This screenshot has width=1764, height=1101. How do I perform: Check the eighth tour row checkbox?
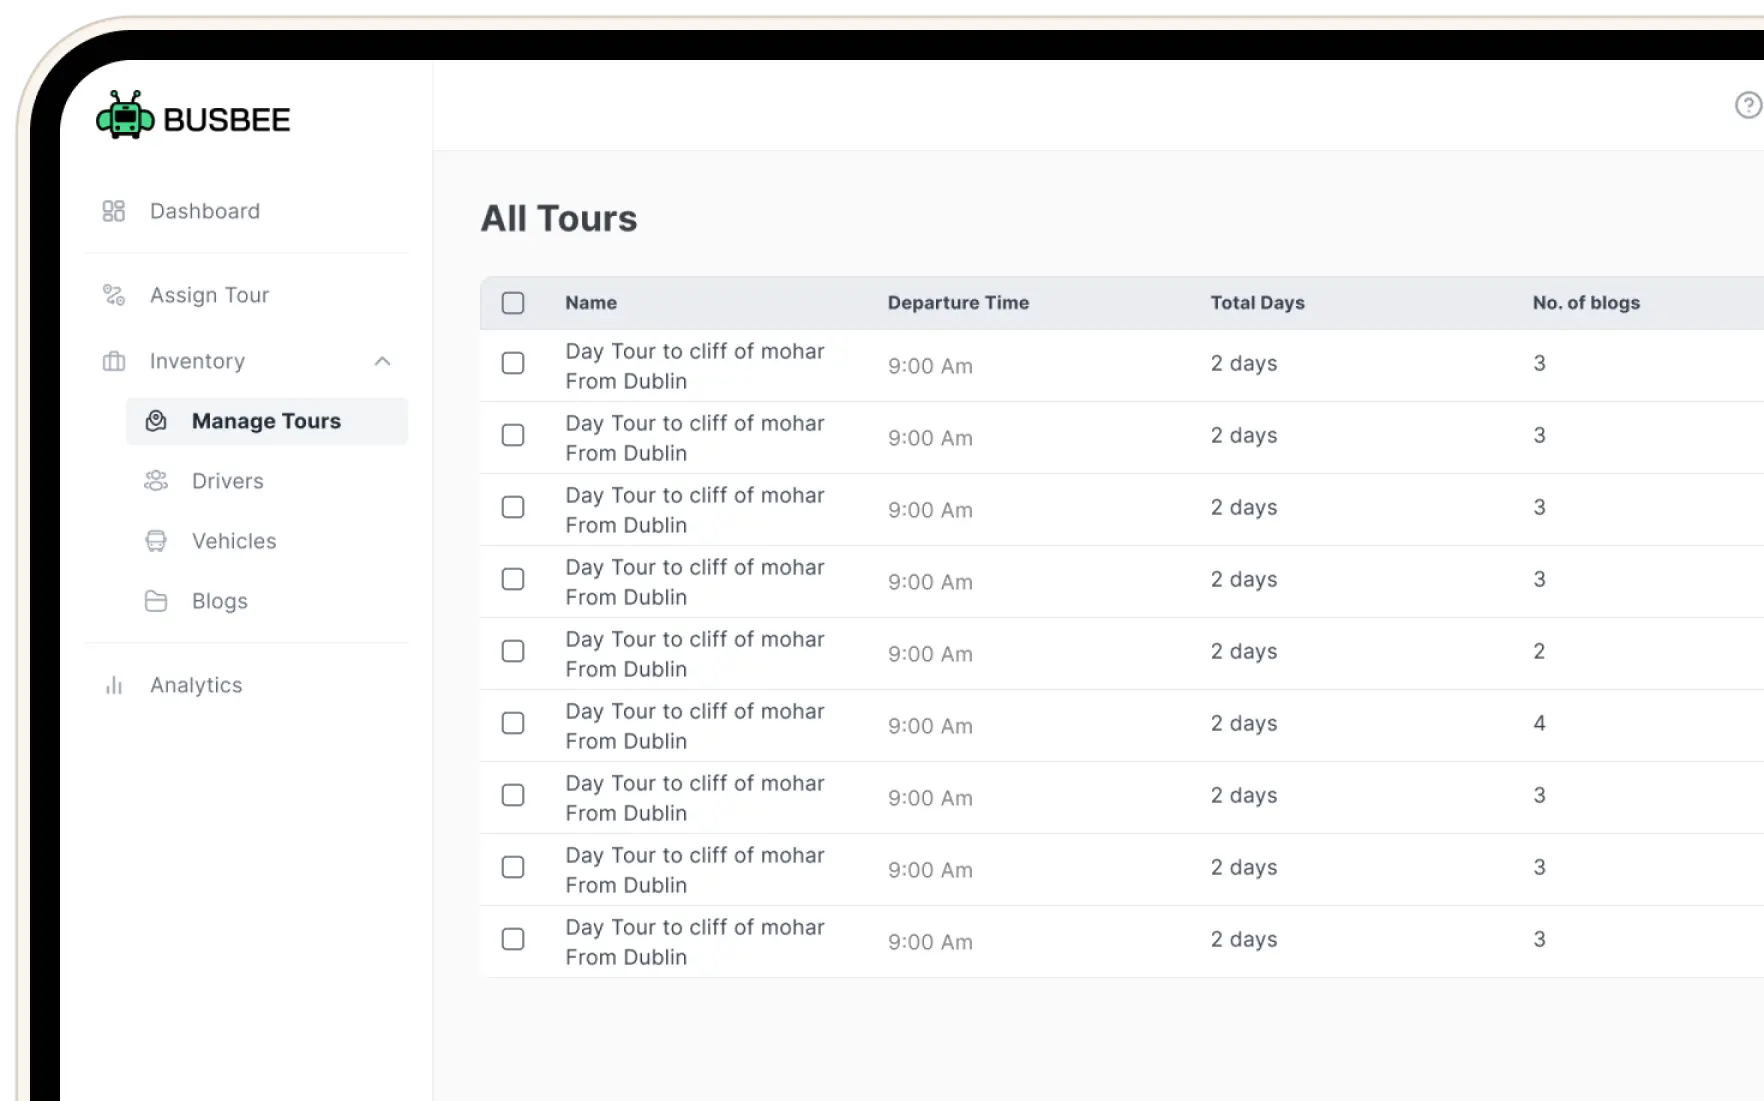513,867
